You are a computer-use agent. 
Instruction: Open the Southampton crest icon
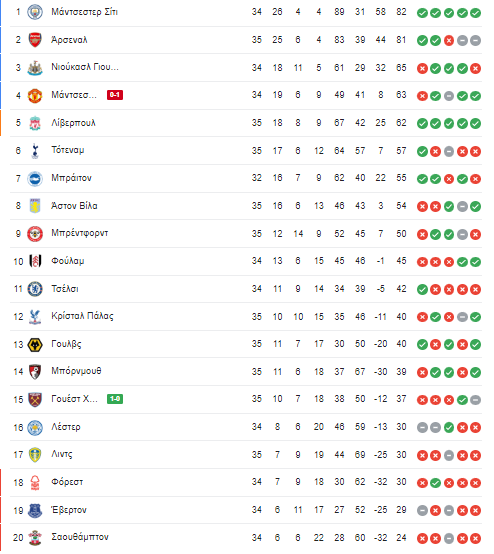click(x=35, y=538)
